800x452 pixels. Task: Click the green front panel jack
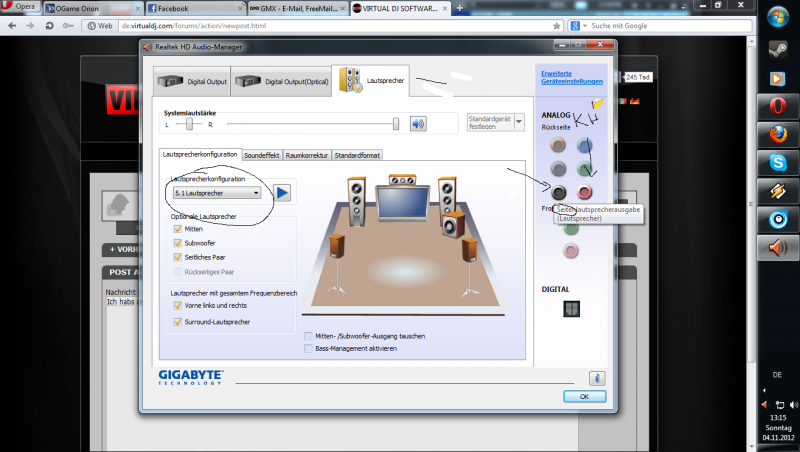[x=571, y=229]
